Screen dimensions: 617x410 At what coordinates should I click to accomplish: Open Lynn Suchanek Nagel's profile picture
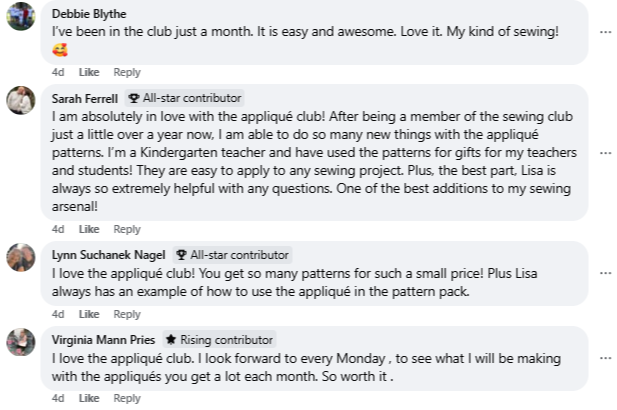click(20, 257)
